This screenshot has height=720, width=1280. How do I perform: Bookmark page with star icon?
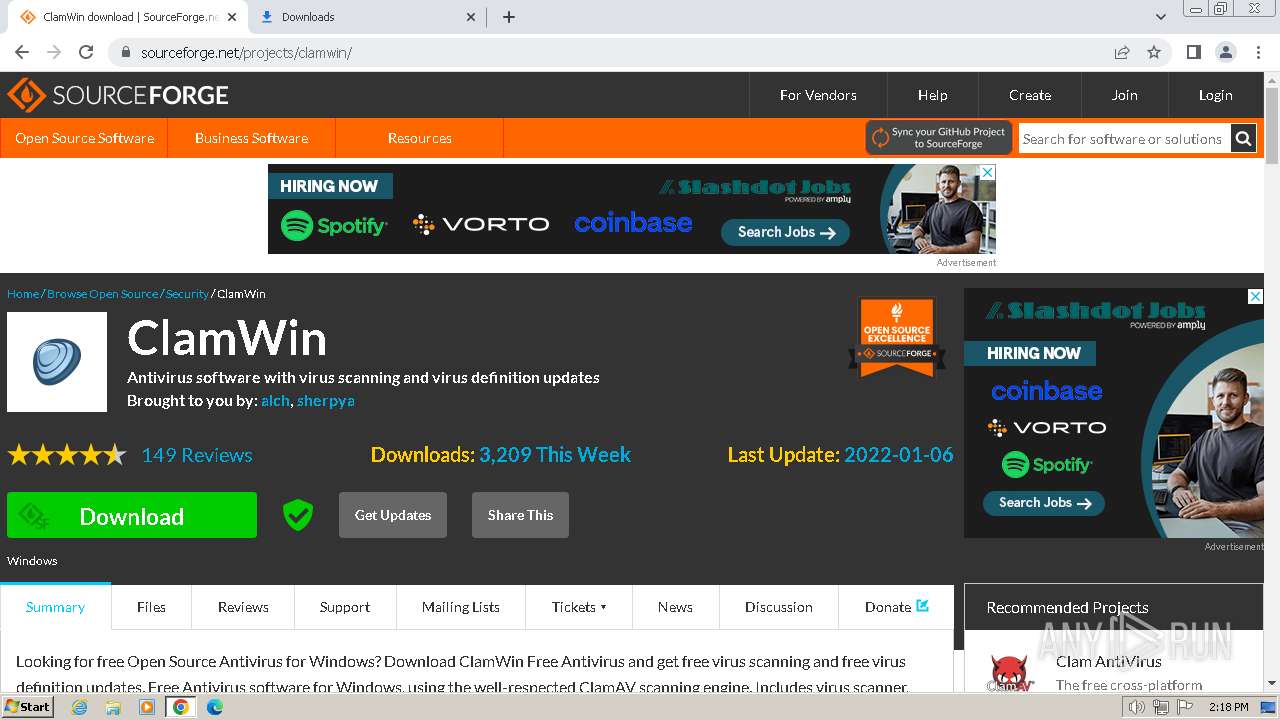coord(1154,52)
